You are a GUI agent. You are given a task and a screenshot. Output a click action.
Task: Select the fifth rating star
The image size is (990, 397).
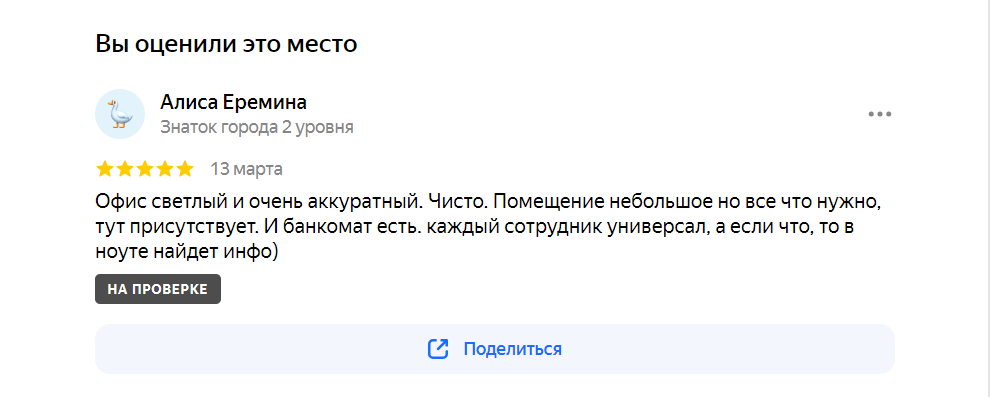click(x=184, y=169)
